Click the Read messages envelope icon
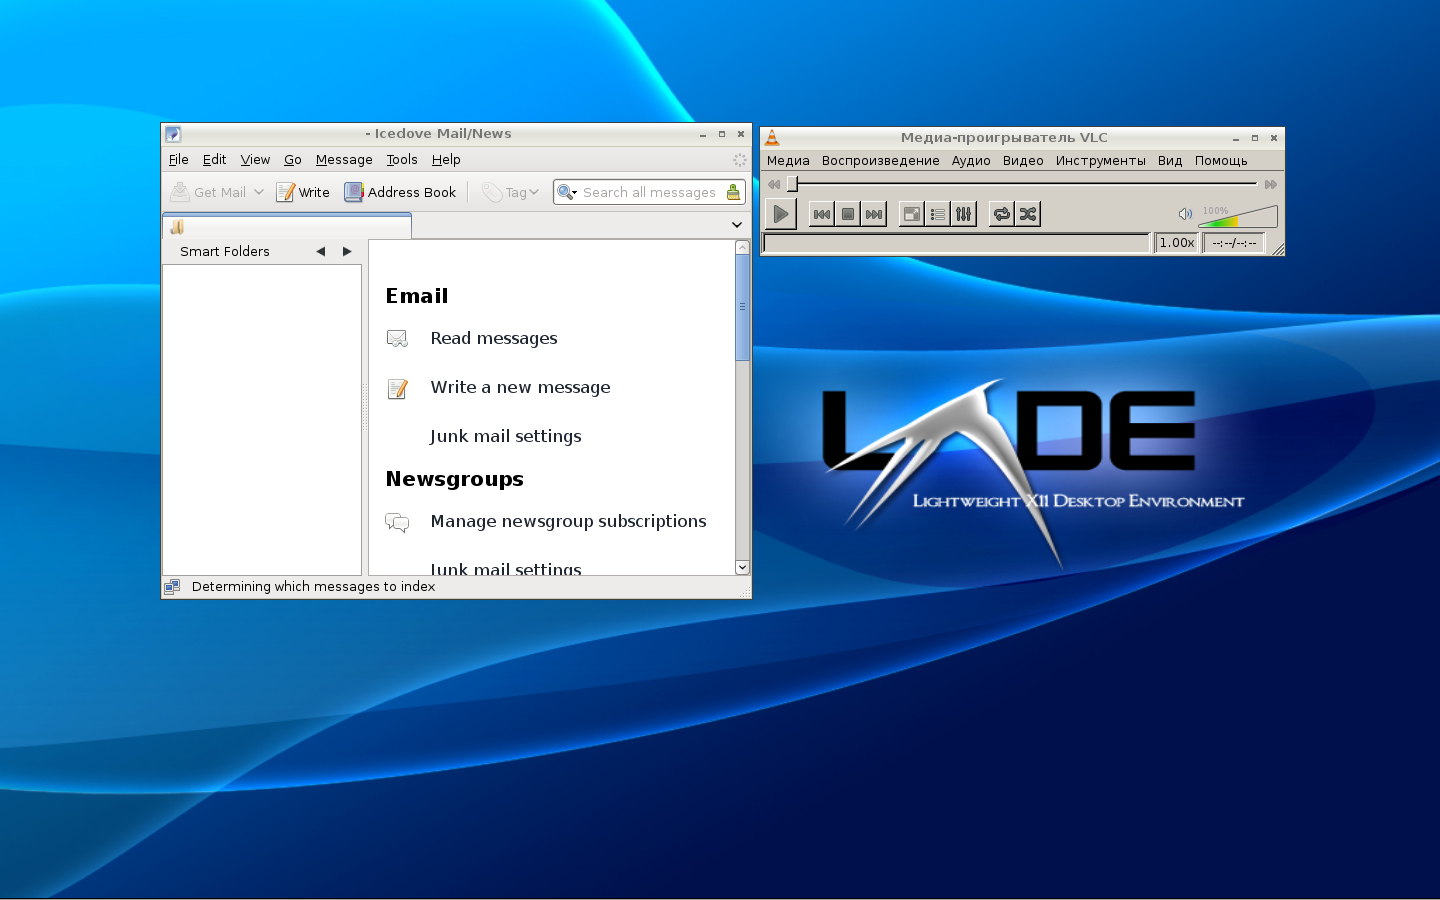Screen dimensions: 1440x900 coord(397,339)
